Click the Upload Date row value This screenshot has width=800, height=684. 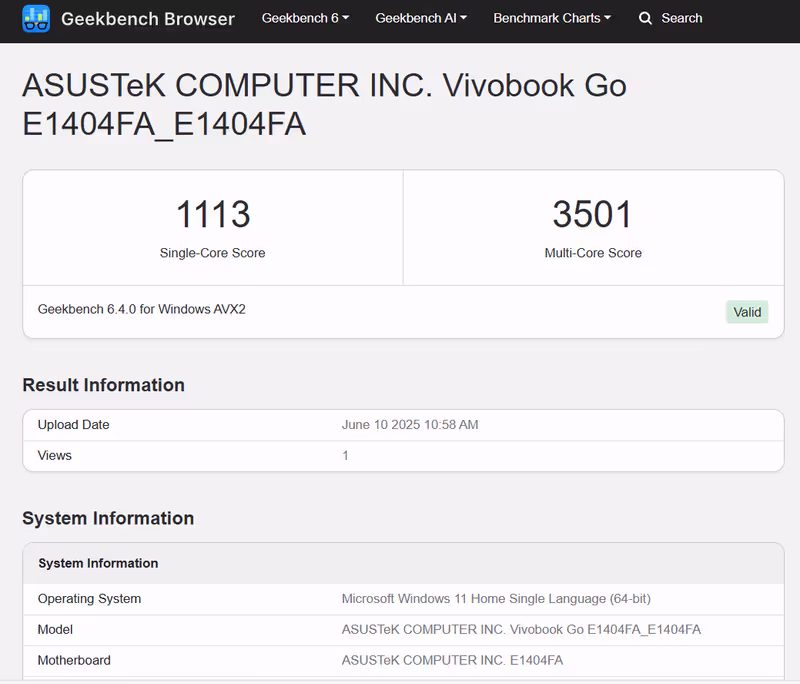[x=410, y=425]
